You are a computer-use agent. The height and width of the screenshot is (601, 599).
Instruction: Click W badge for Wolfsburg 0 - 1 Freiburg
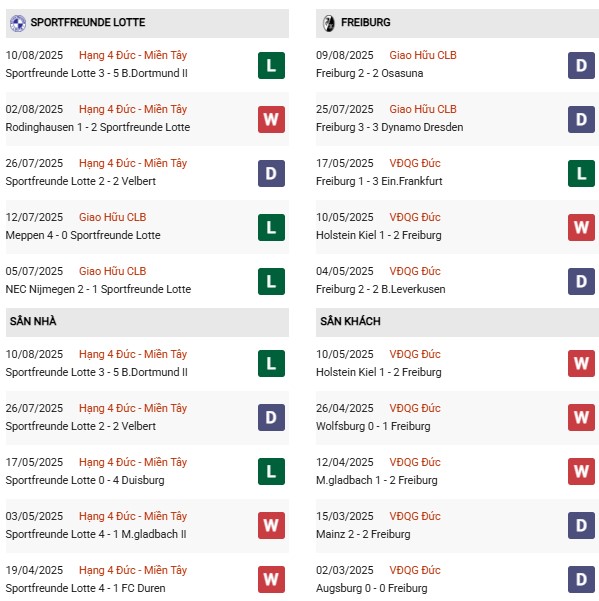tap(581, 417)
